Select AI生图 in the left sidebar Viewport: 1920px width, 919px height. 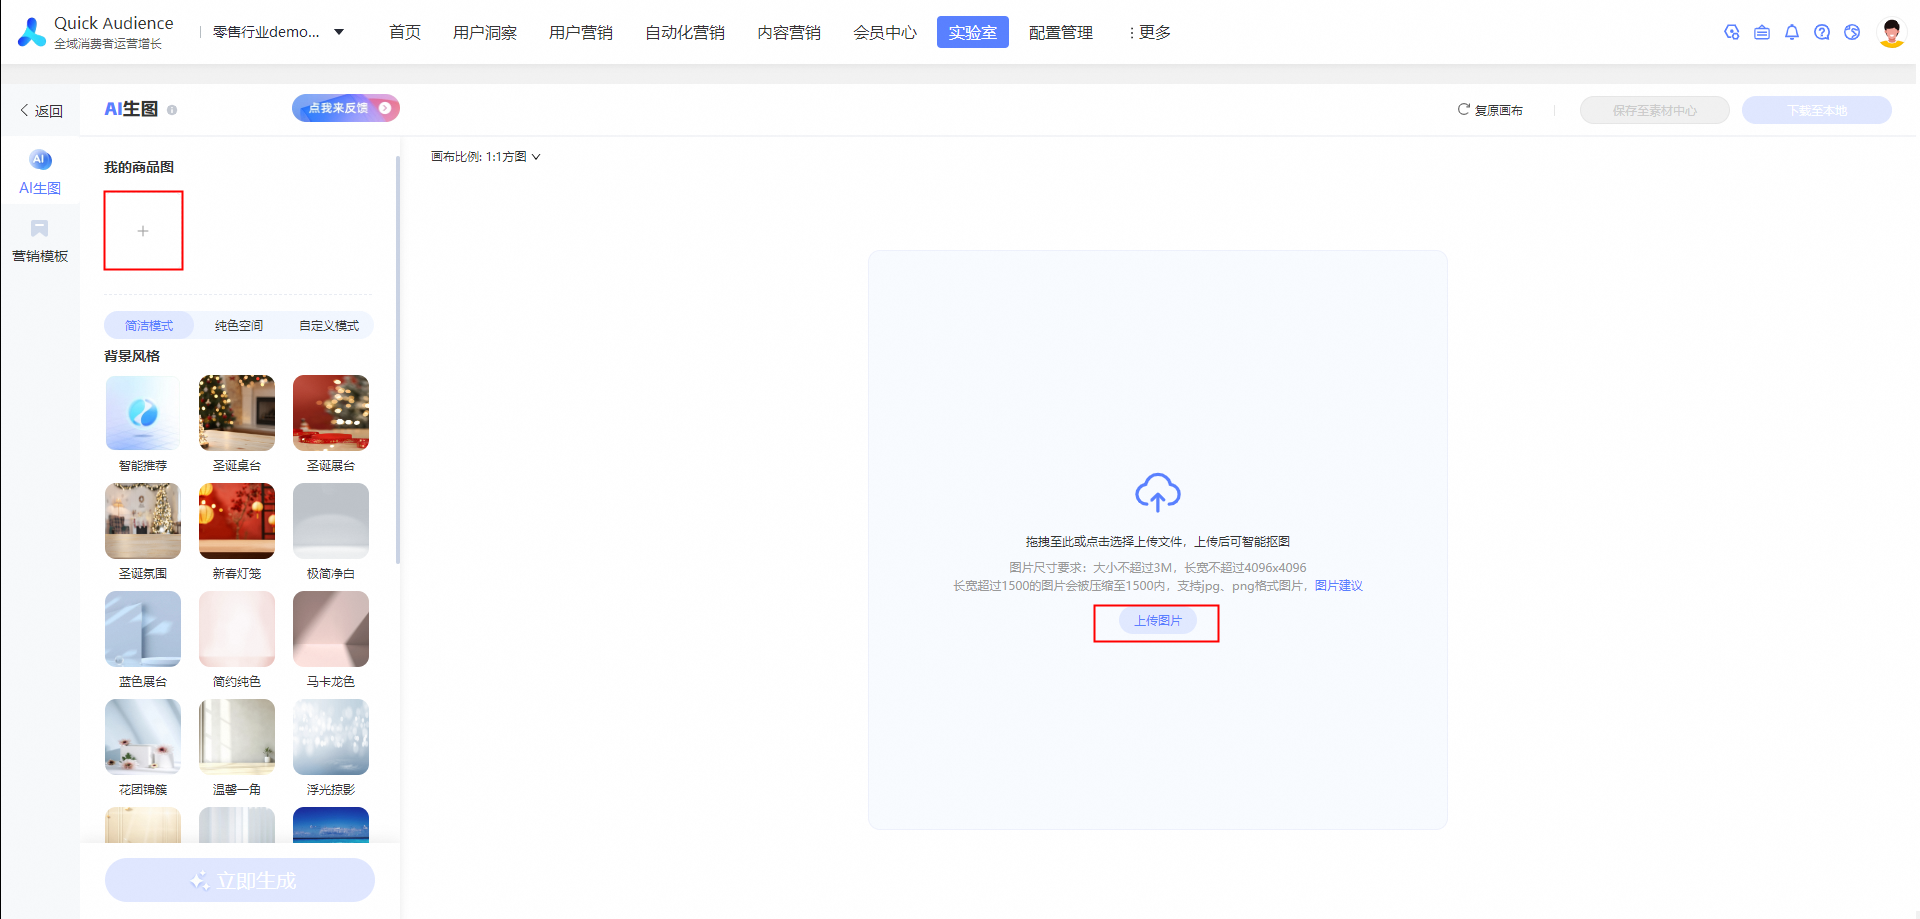coord(40,172)
